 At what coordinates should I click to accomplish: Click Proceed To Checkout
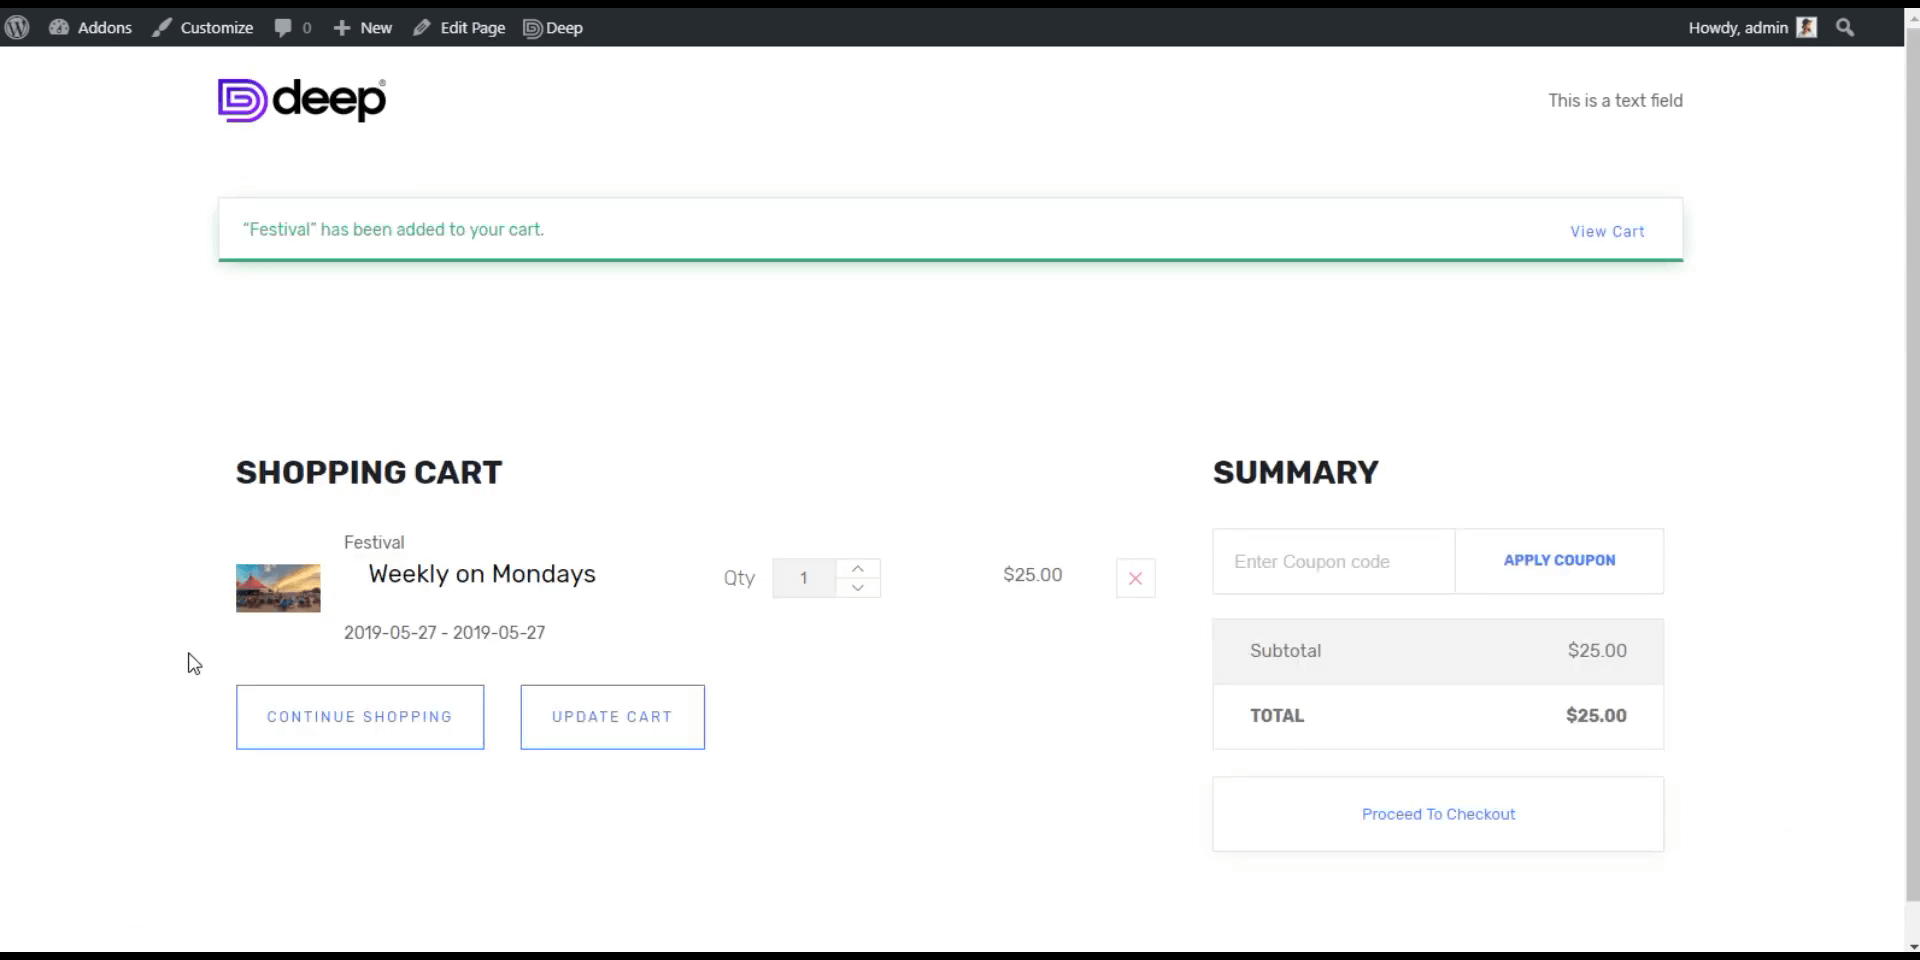click(x=1438, y=814)
